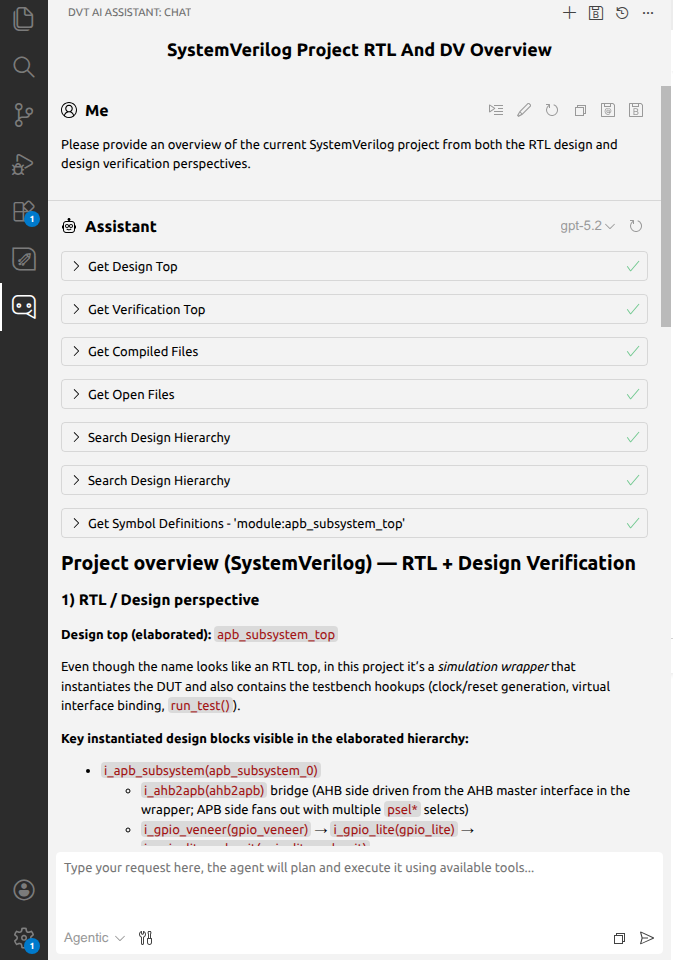Image resolution: width=673 pixels, height=960 pixels.
Task: Click the send message arrow icon
Action: coord(647,938)
